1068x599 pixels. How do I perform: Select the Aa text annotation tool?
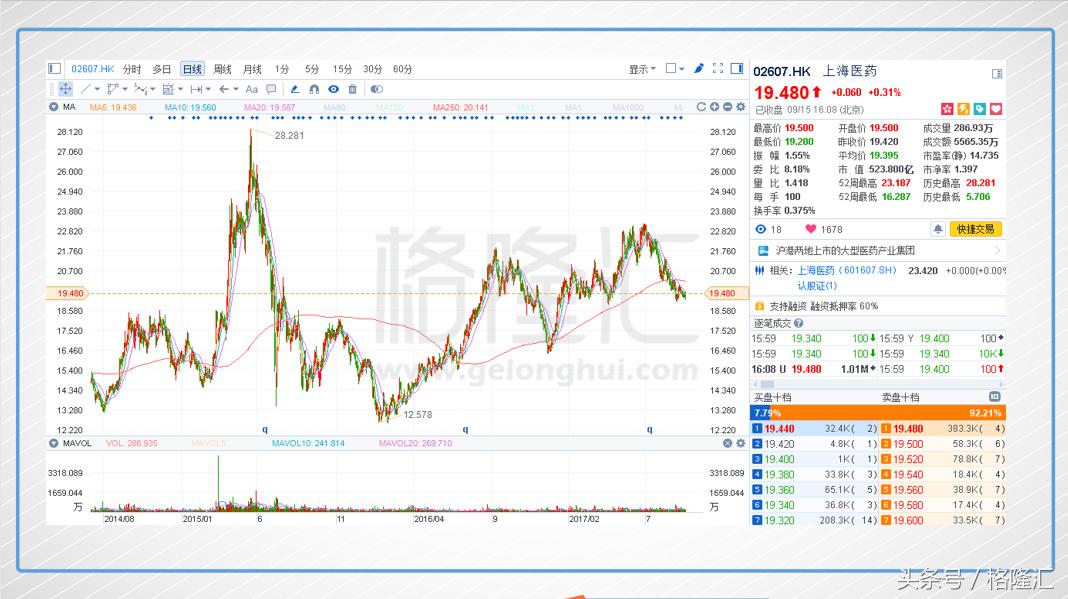point(251,89)
